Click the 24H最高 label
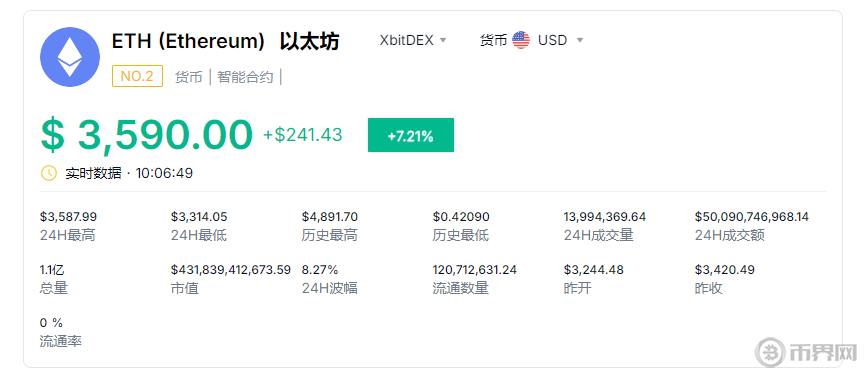 point(68,235)
